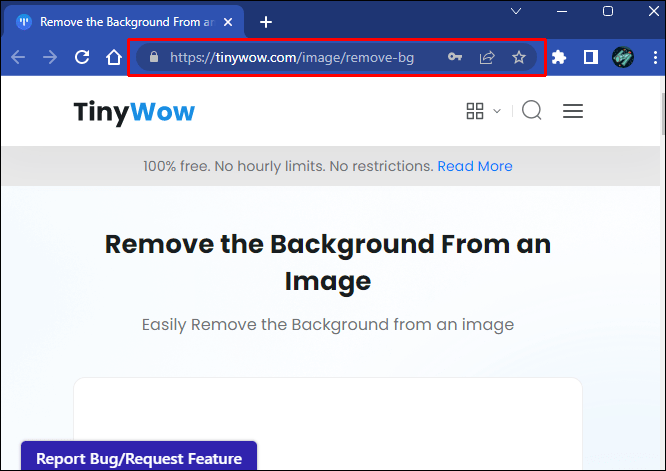Share this page via share icon
The height and width of the screenshot is (471, 666).
point(487,57)
